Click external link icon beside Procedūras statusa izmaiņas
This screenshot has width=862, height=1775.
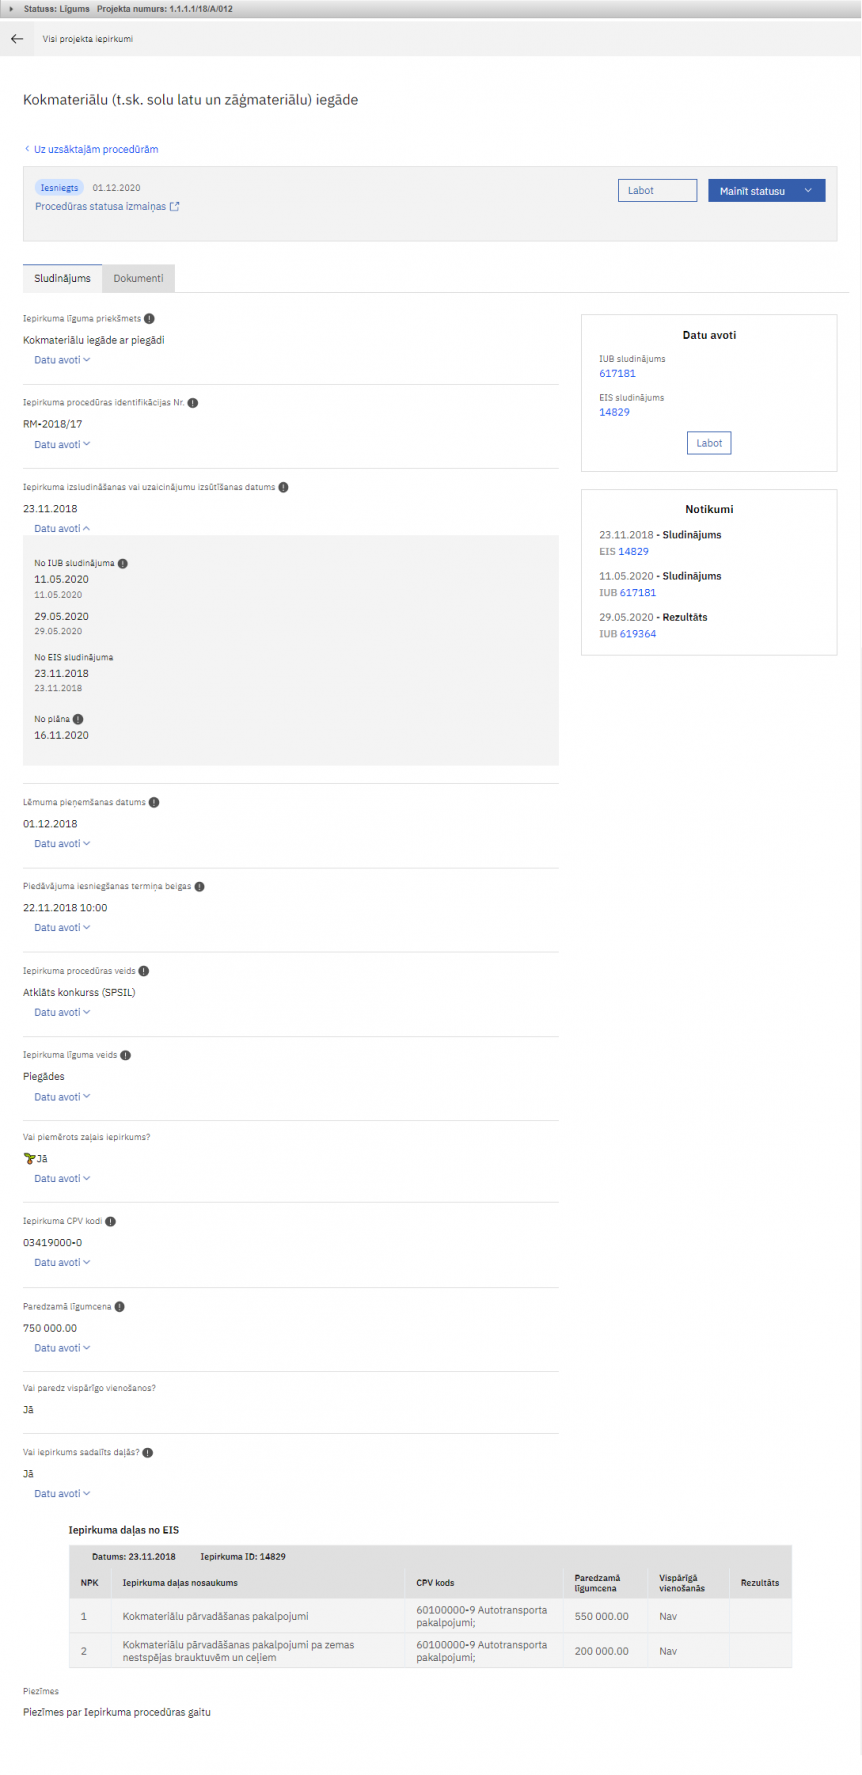tap(175, 207)
